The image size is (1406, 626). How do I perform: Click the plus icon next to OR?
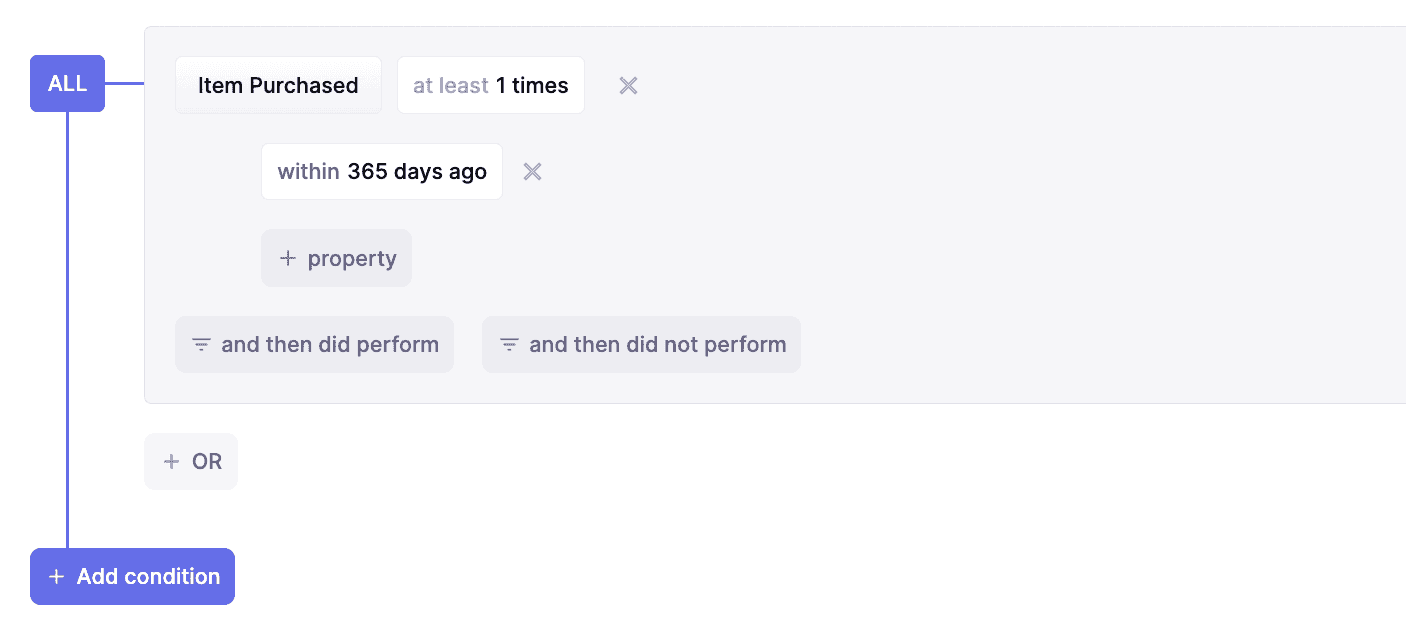pos(172,462)
